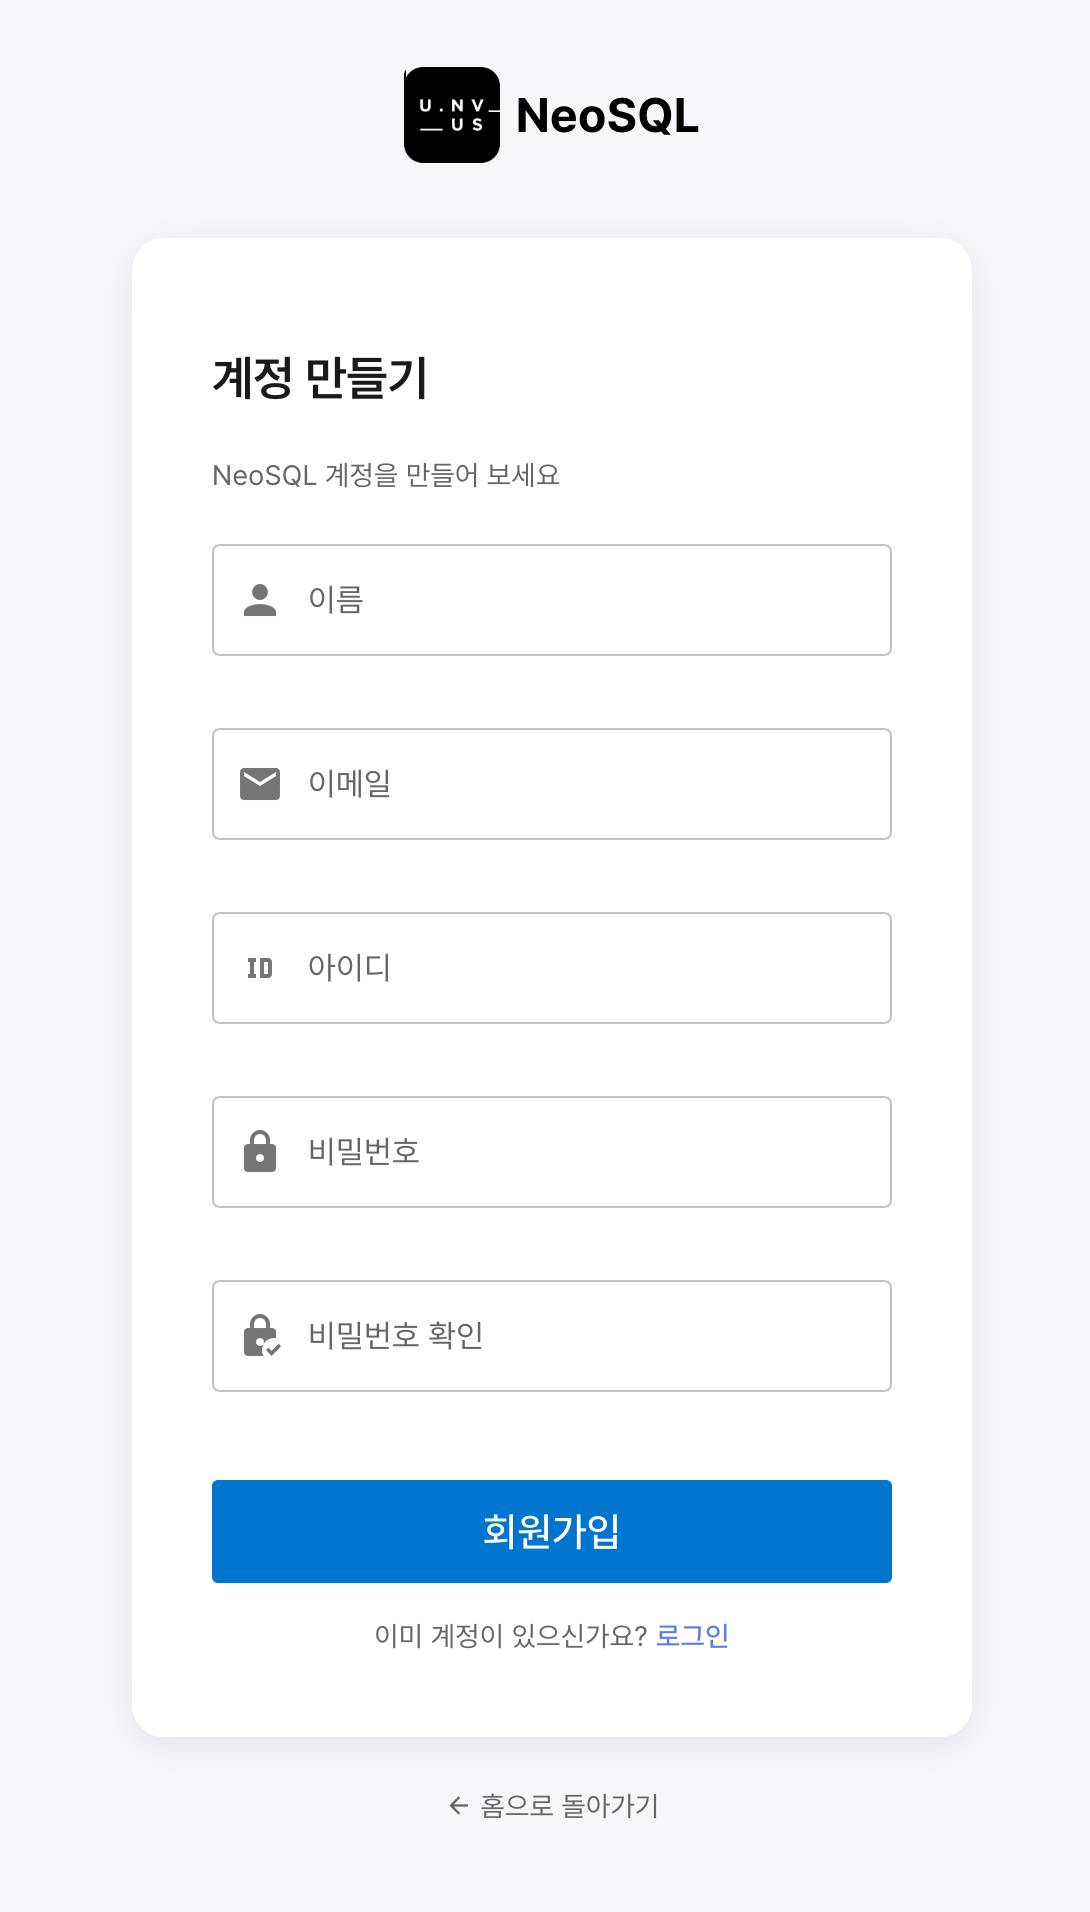Click the lock-with-checkmark icon in confirm password field
This screenshot has height=1912, width=1090.
point(261,1335)
